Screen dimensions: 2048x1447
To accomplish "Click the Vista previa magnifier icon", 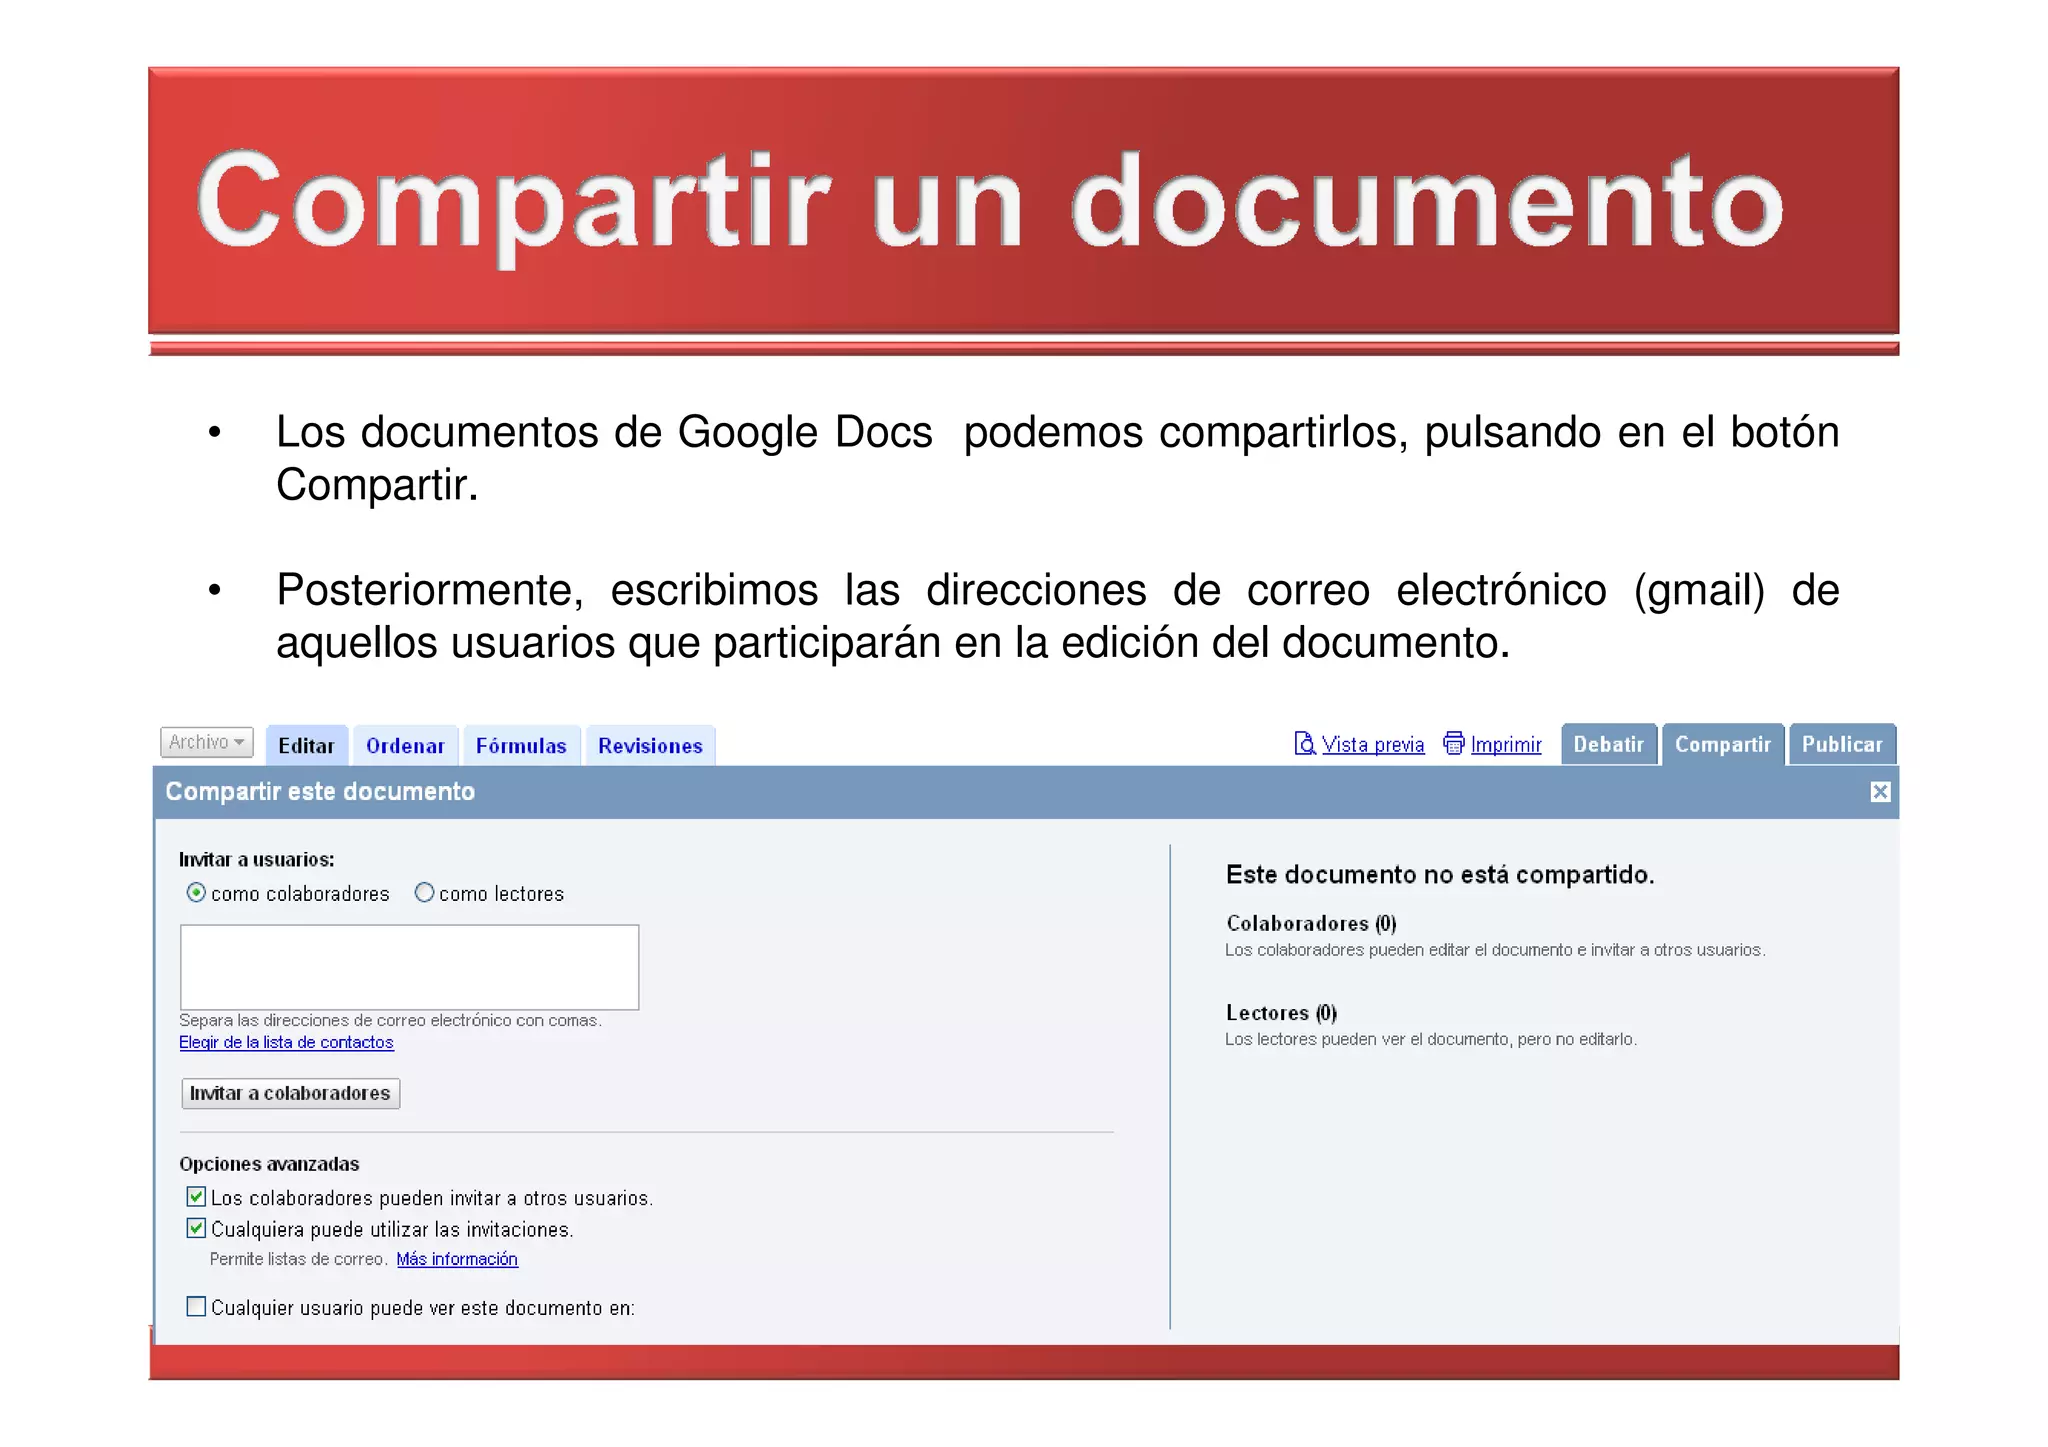I will click(1304, 743).
